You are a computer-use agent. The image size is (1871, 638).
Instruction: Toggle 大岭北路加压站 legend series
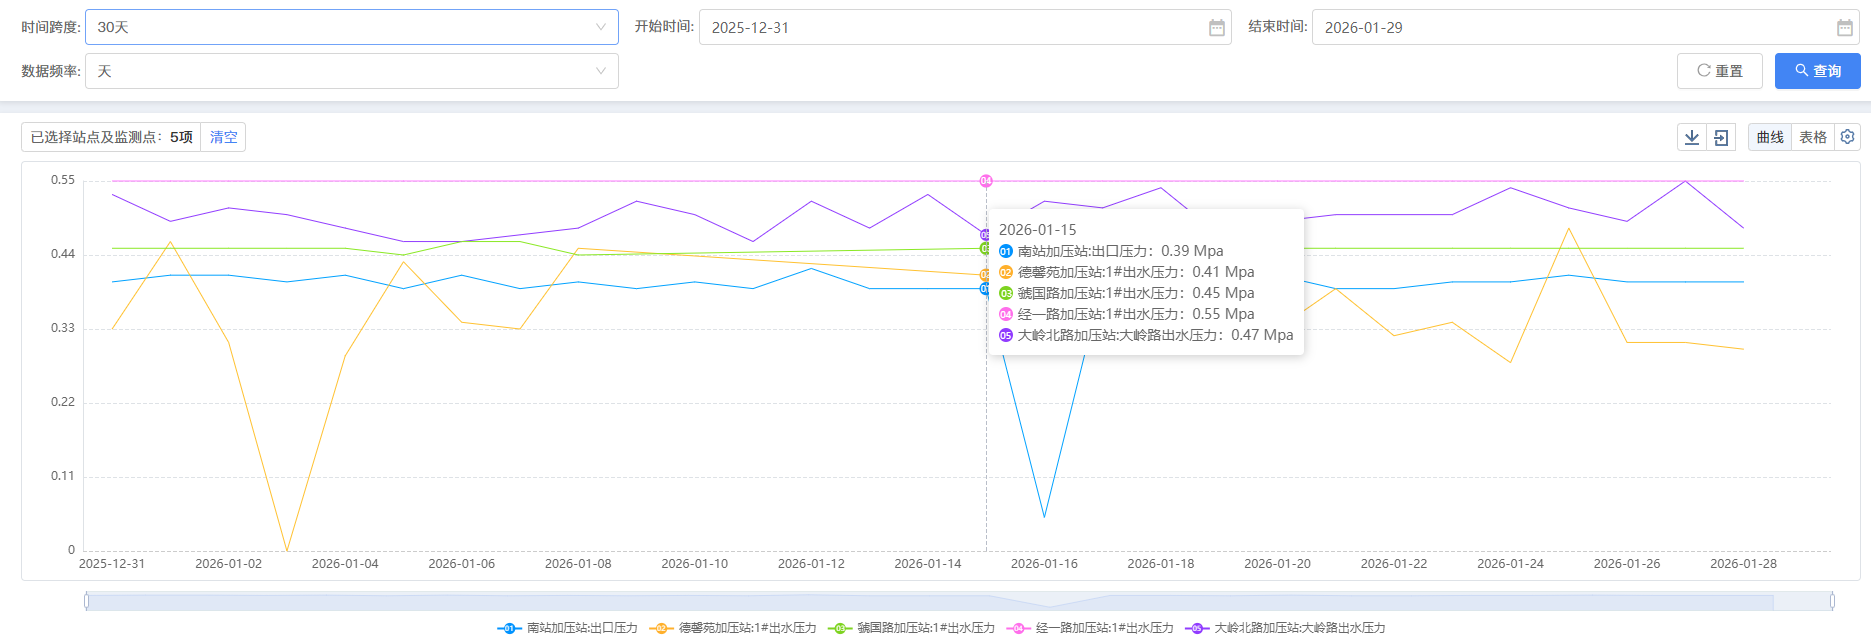click(1285, 628)
